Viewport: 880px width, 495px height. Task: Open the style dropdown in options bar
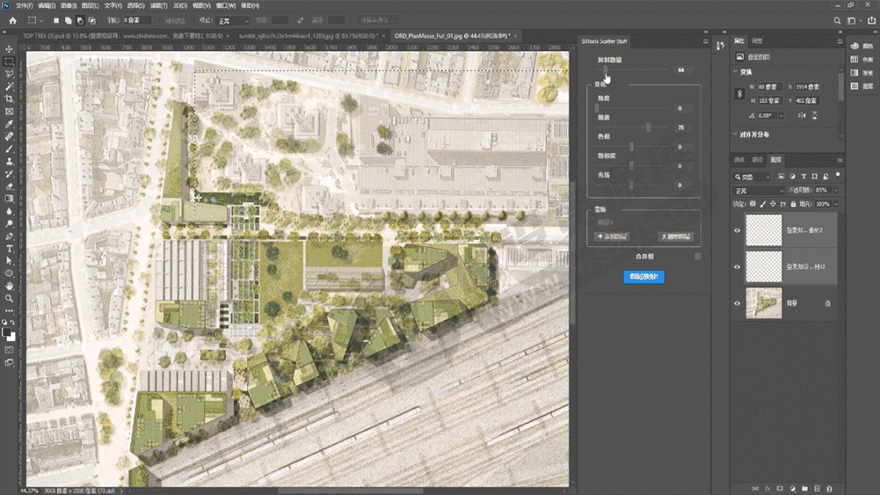click(x=233, y=21)
